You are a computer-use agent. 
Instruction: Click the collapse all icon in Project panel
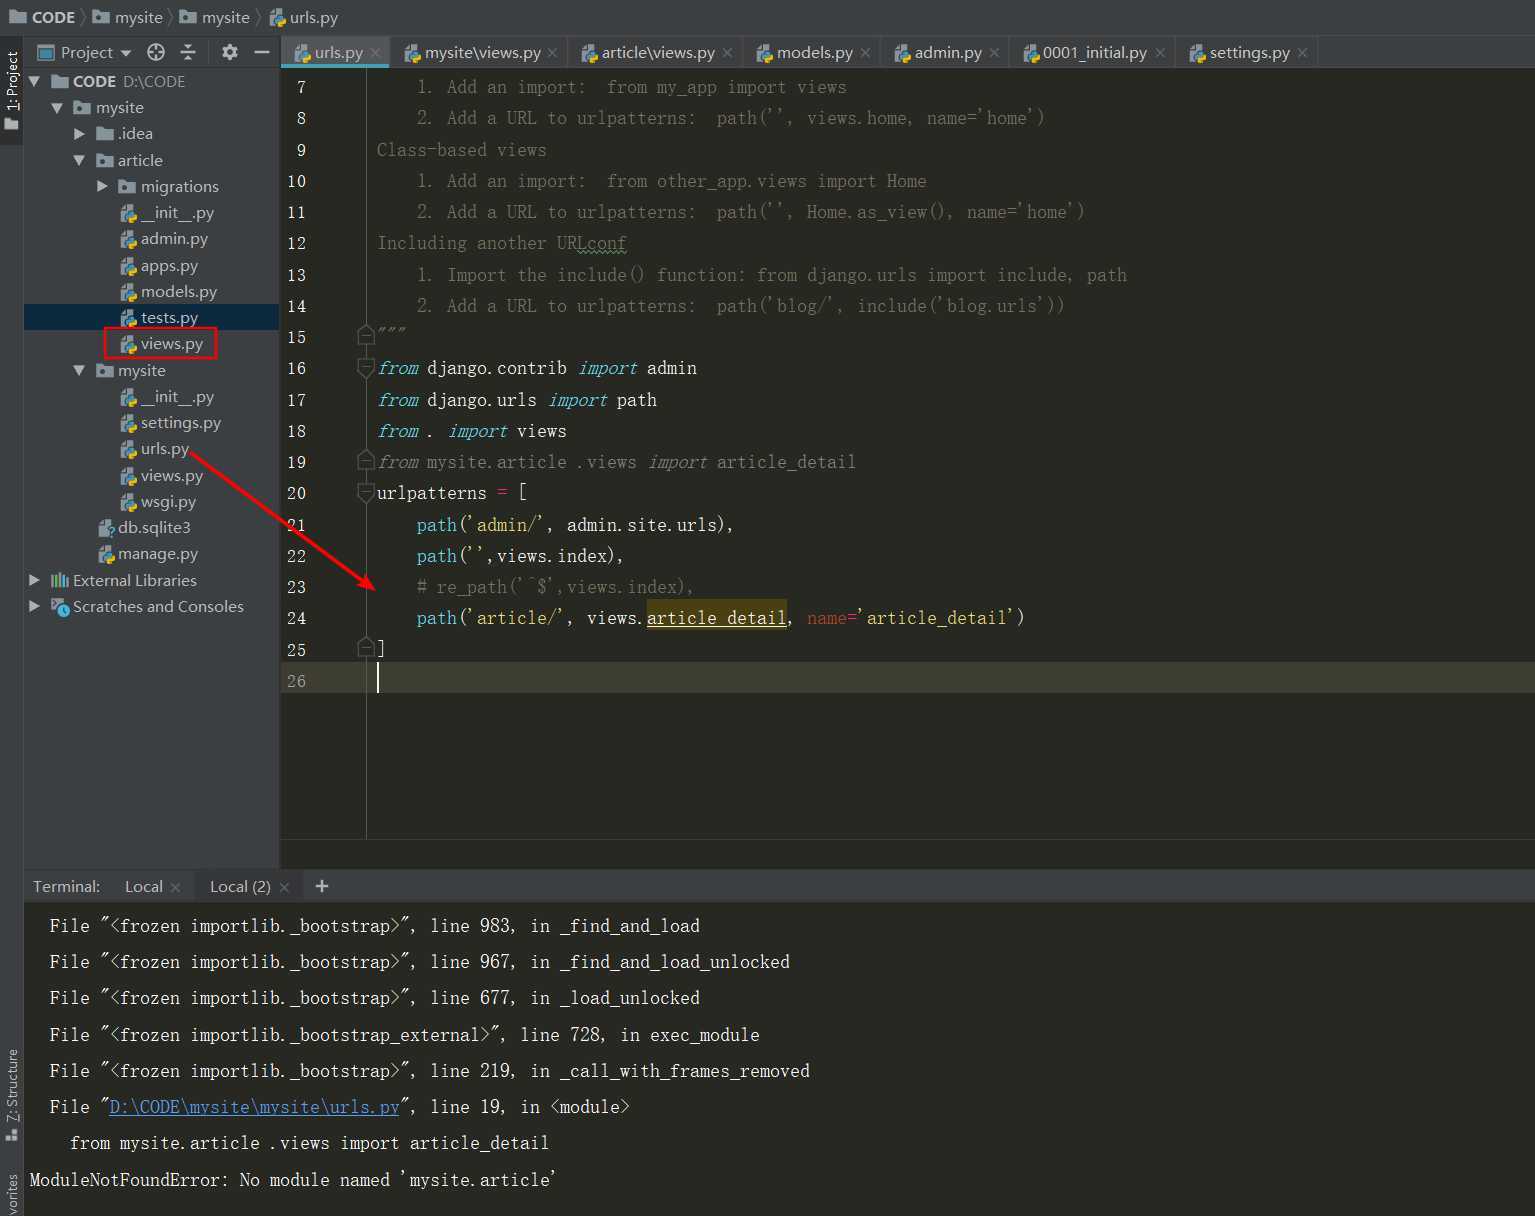pyautogui.click(x=188, y=52)
